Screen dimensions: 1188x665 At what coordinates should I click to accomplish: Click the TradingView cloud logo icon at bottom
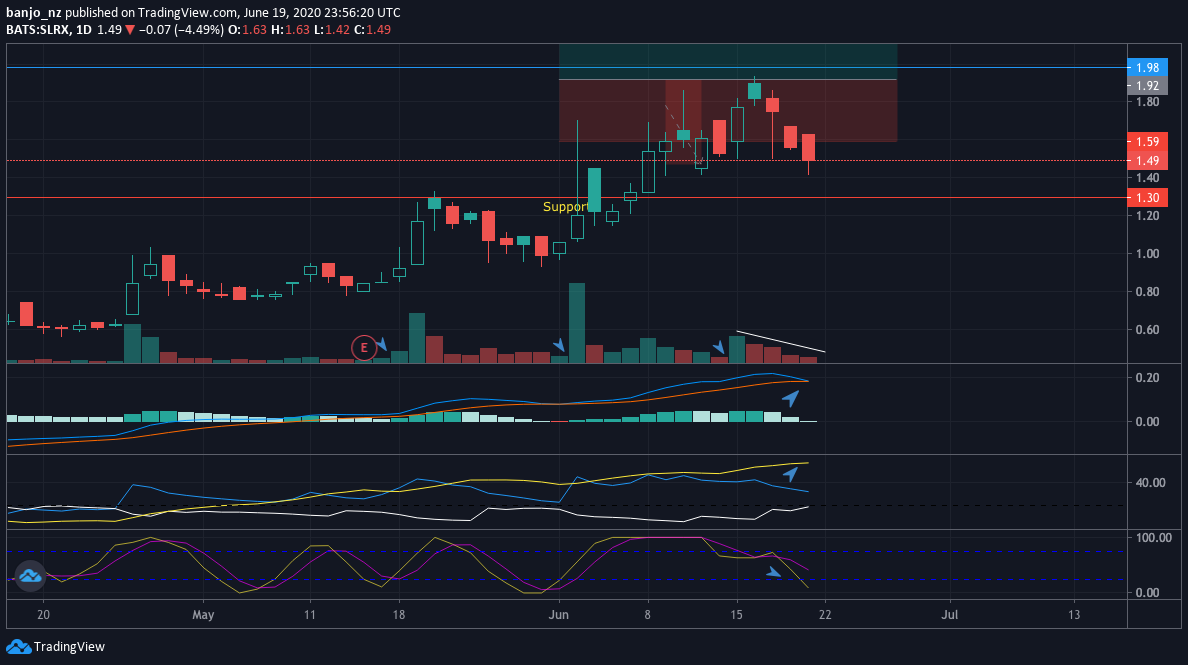point(18,647)
